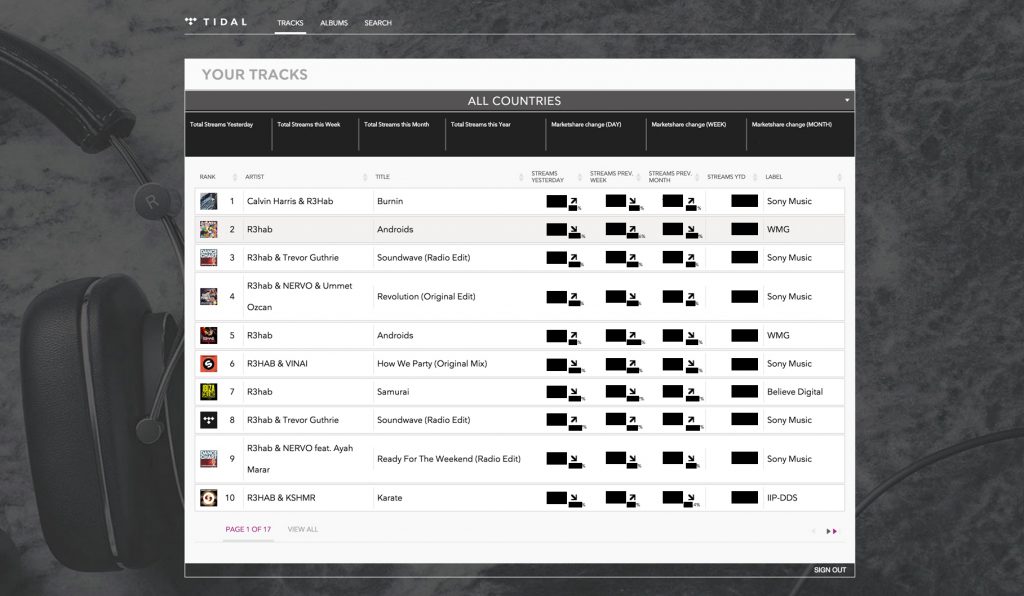This screenshot has height=596, width=1024.
Task: Click Marketshare change (DAY) stat box
Action: click(596, 134)
